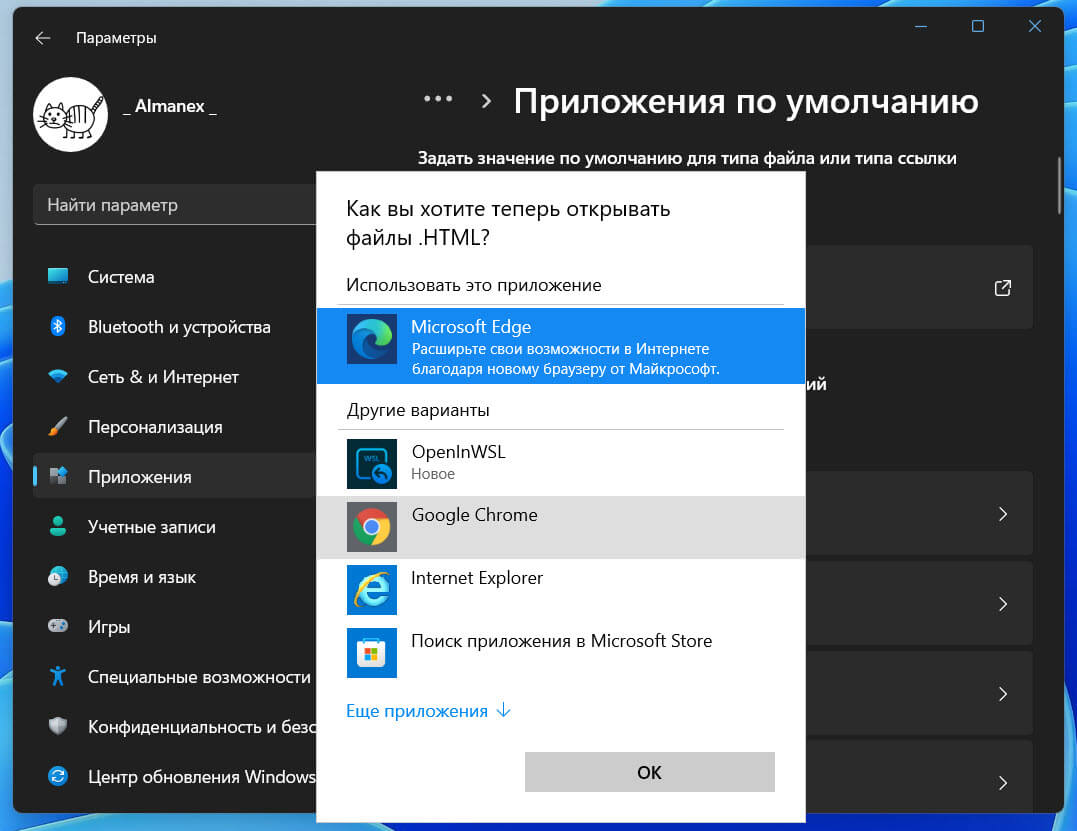
Task: Click the Игры gamepad icon
Action: point(58,626)
